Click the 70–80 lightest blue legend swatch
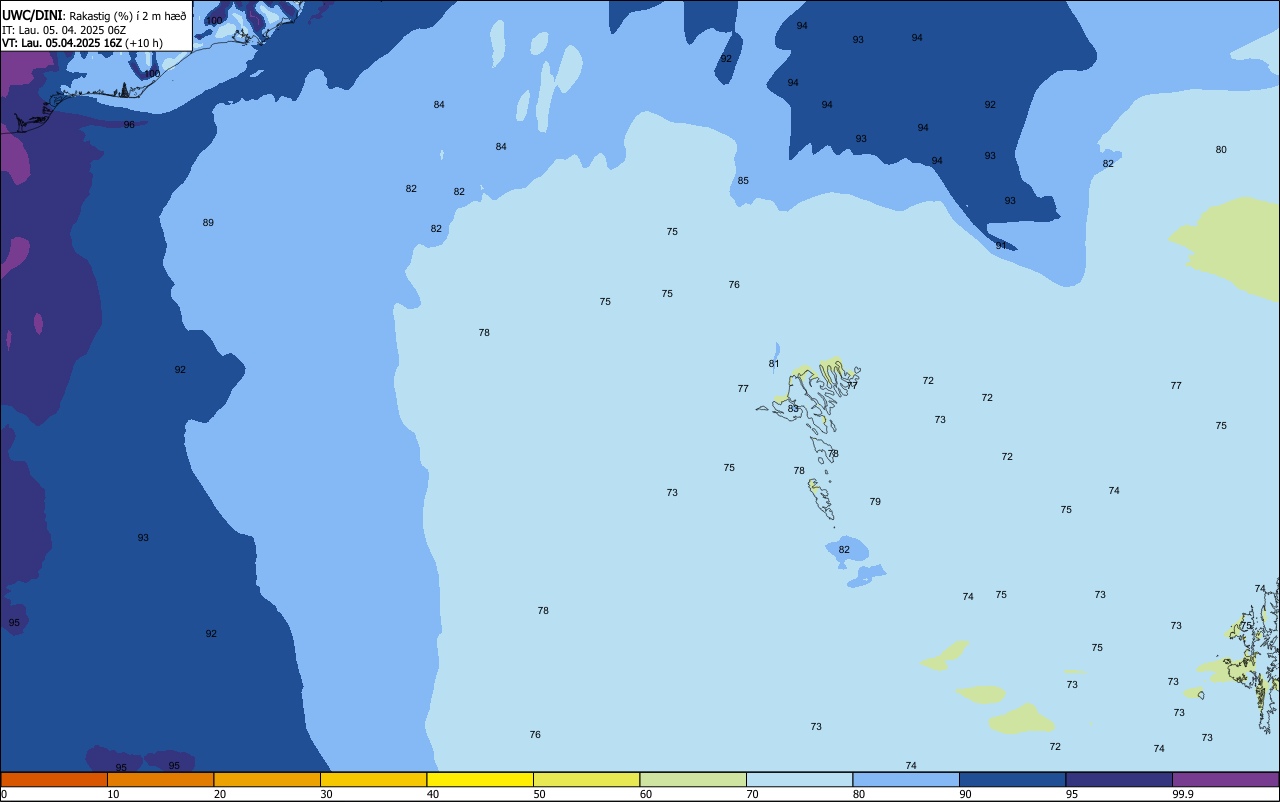1280x802 pixels. coord(799,779)
